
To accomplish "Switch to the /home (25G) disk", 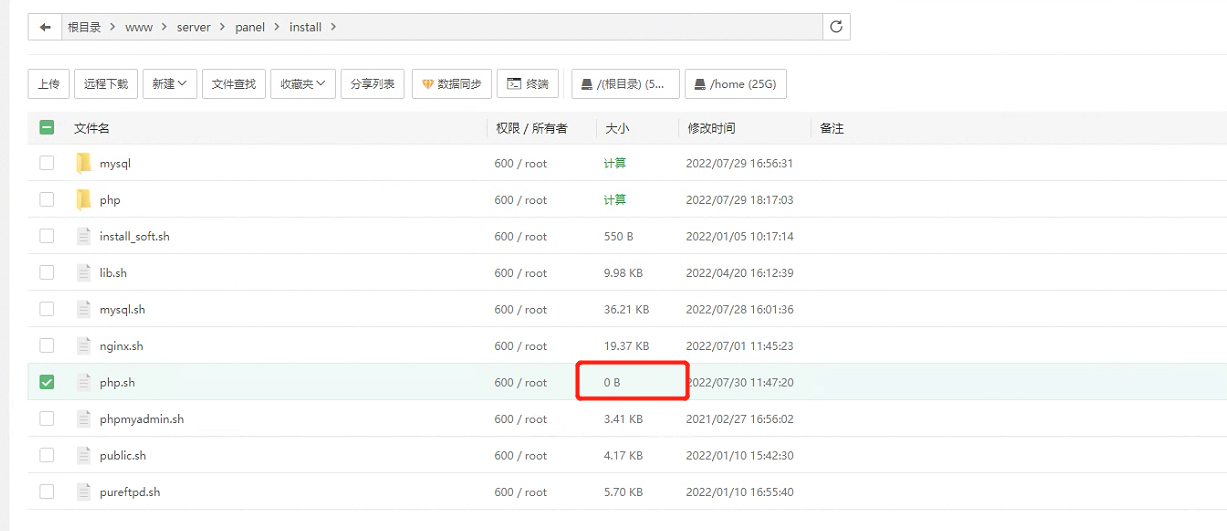I will point(736,84).
